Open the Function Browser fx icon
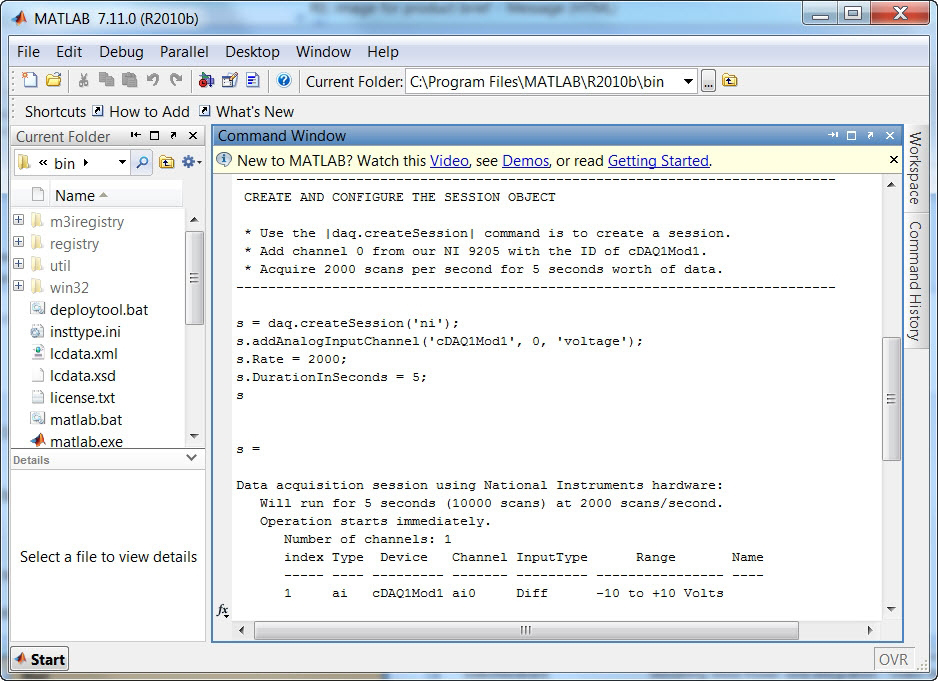This screenshot has width=938, height=681. (x=223, y=609)
